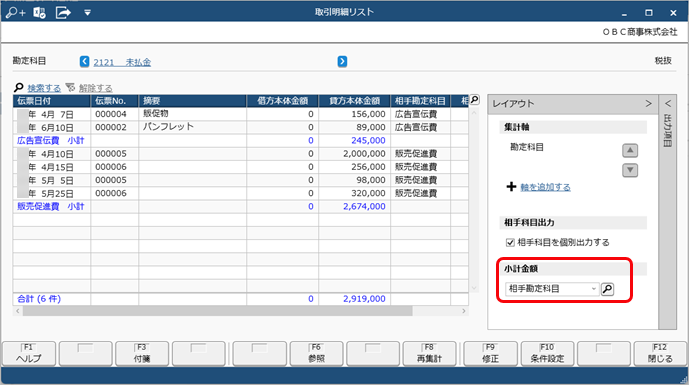Move the aggregation axis up

(x=630, y=150)
